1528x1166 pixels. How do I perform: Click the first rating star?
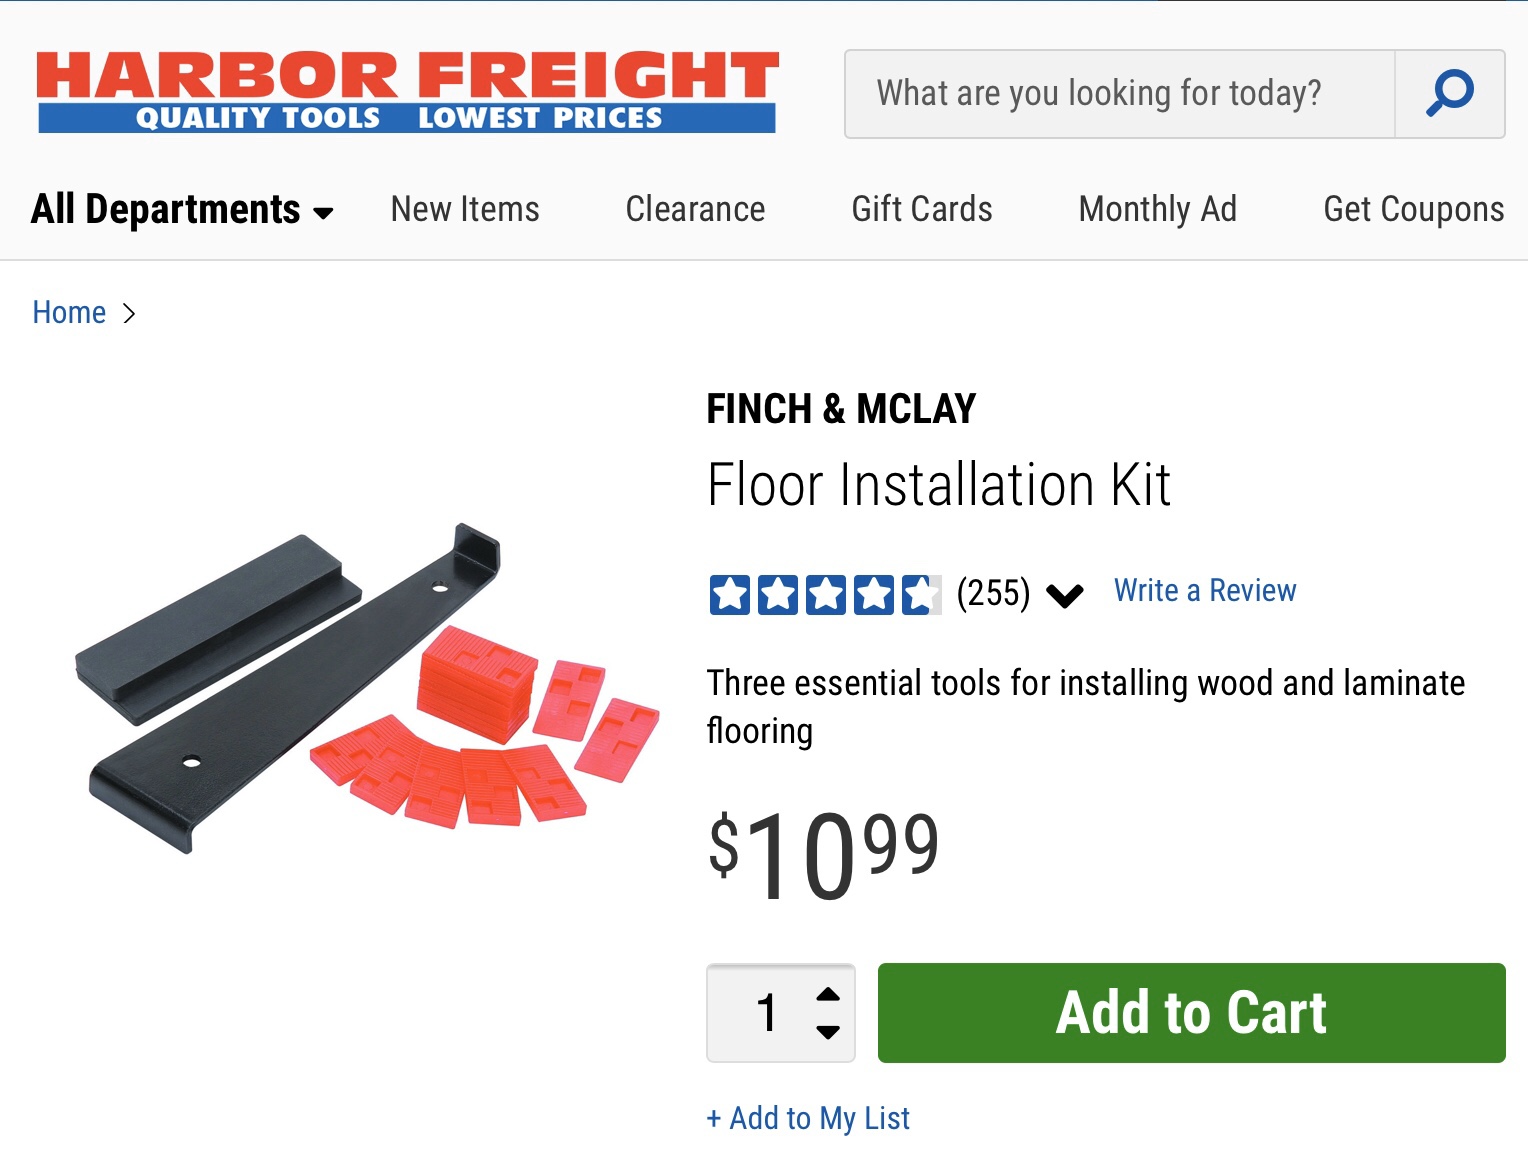click(730, 595)
